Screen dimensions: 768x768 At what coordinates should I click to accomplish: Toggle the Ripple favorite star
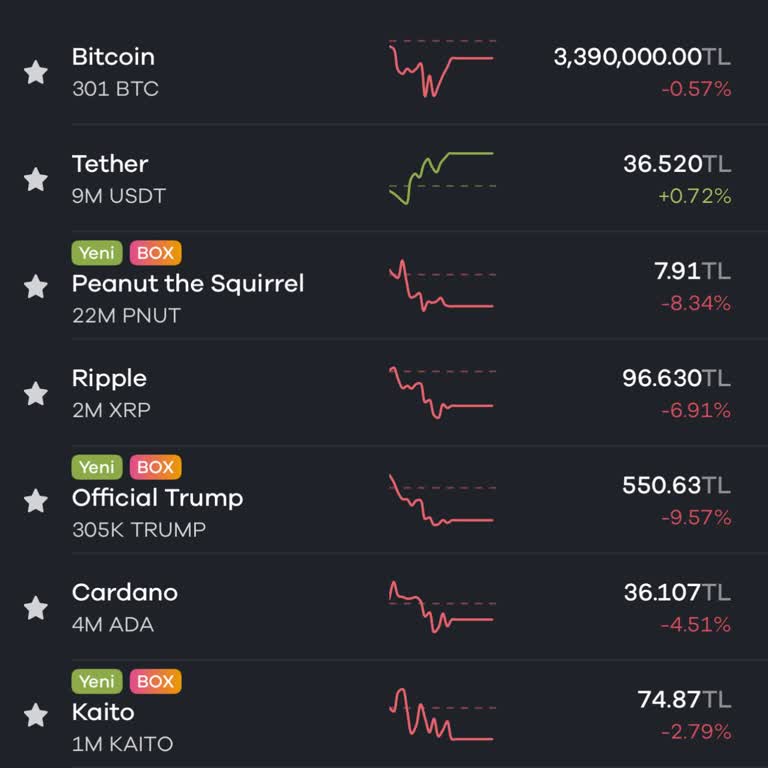(x=36, y=394)
